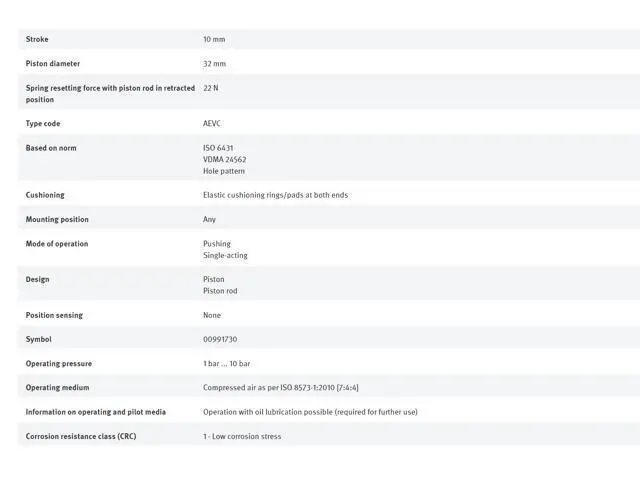Select the symbol number 00991730
Screen dimensions: 640x480
tap(220, 339)
